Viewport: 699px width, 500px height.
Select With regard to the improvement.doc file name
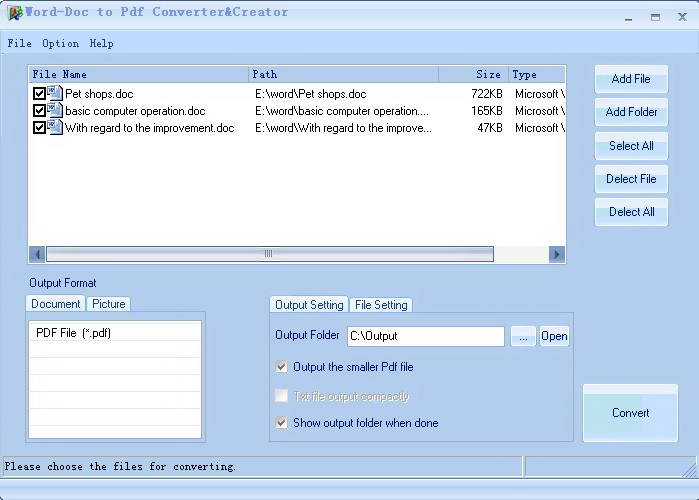tap(149, 128)
